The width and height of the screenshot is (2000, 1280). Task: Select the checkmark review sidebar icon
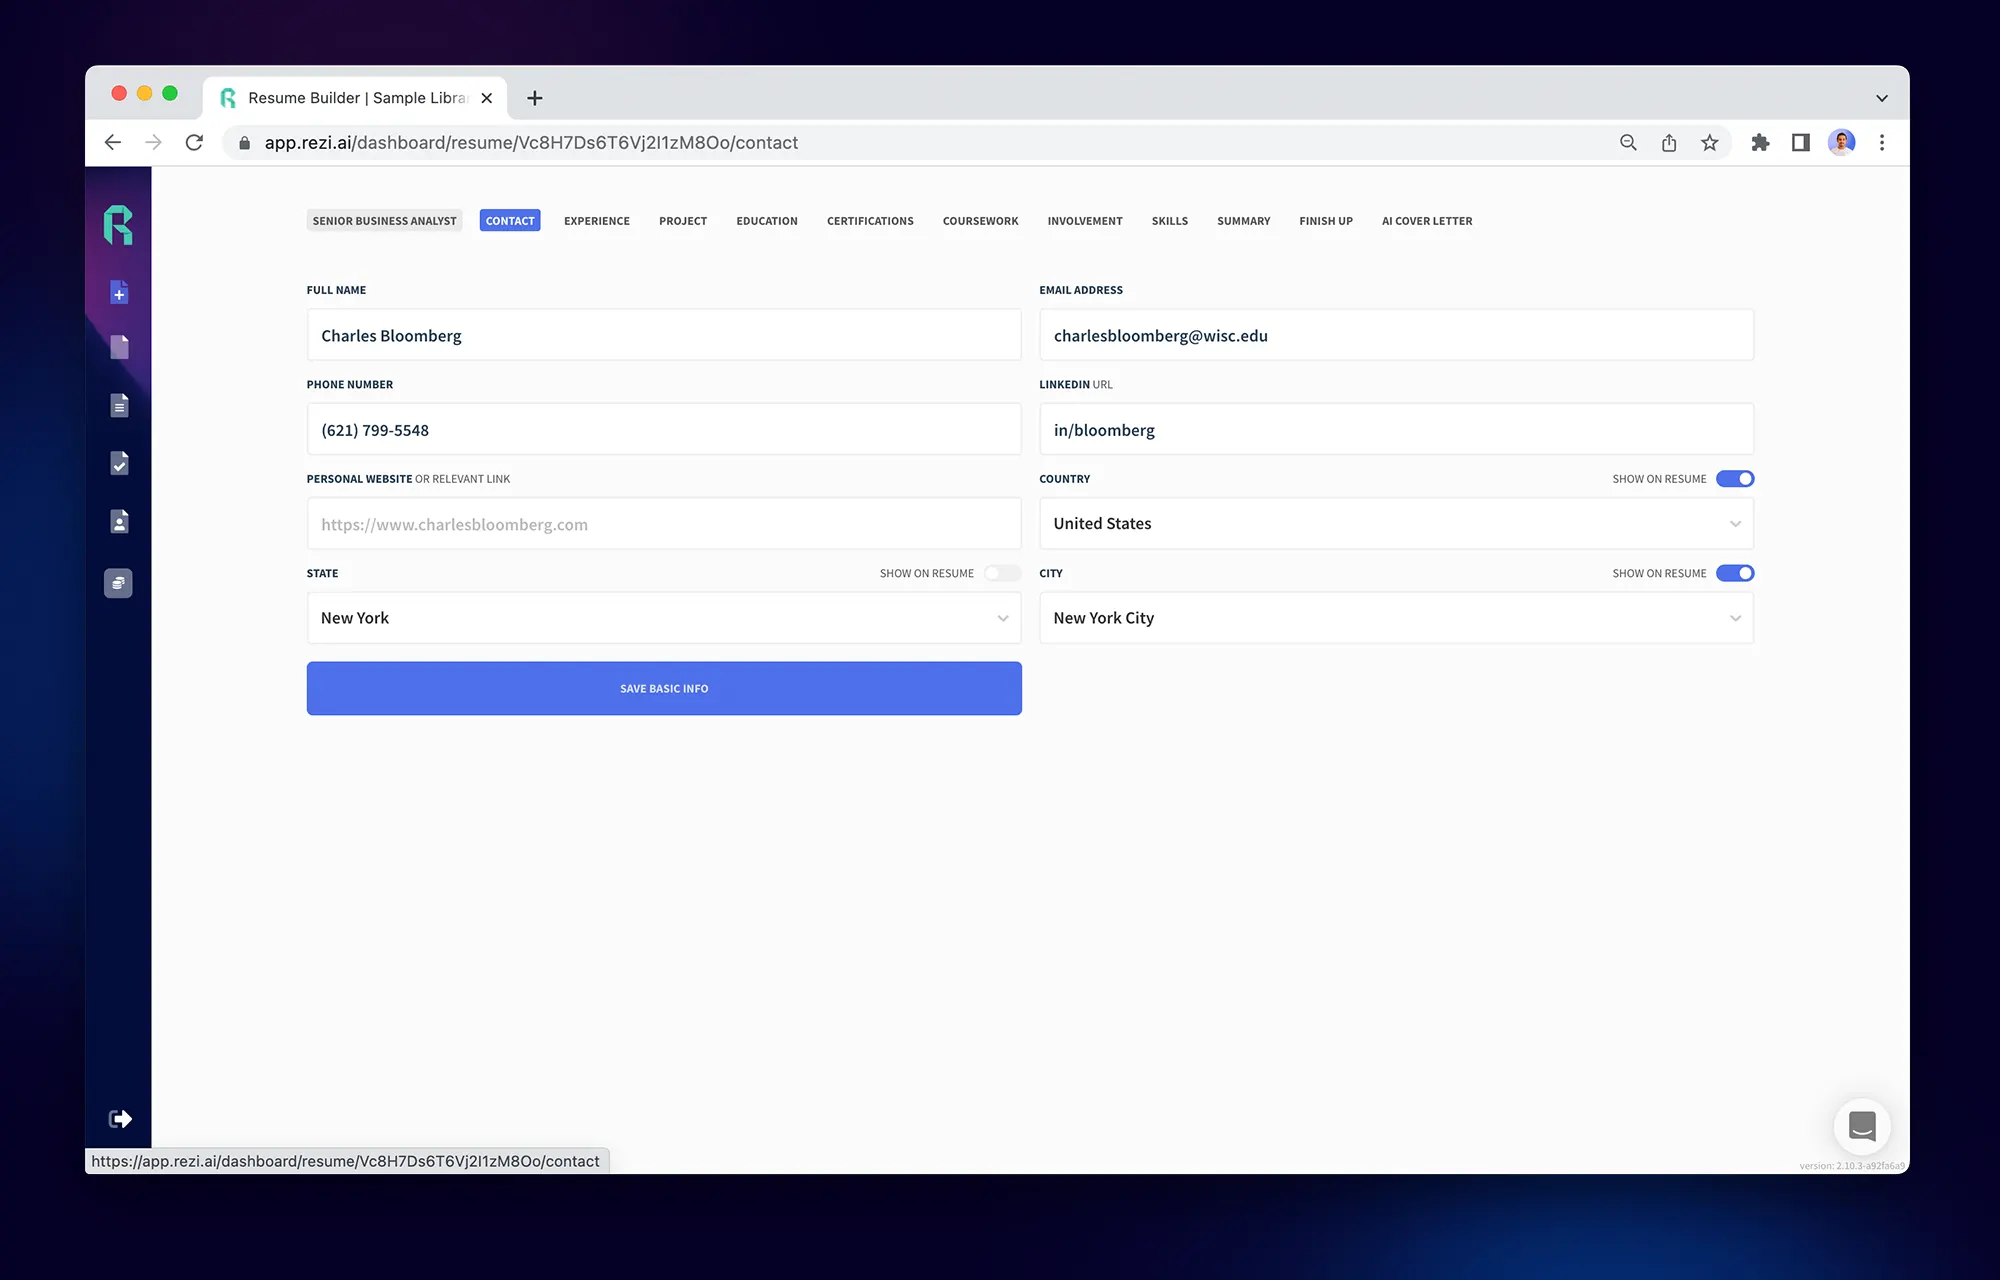pos(119,463)
